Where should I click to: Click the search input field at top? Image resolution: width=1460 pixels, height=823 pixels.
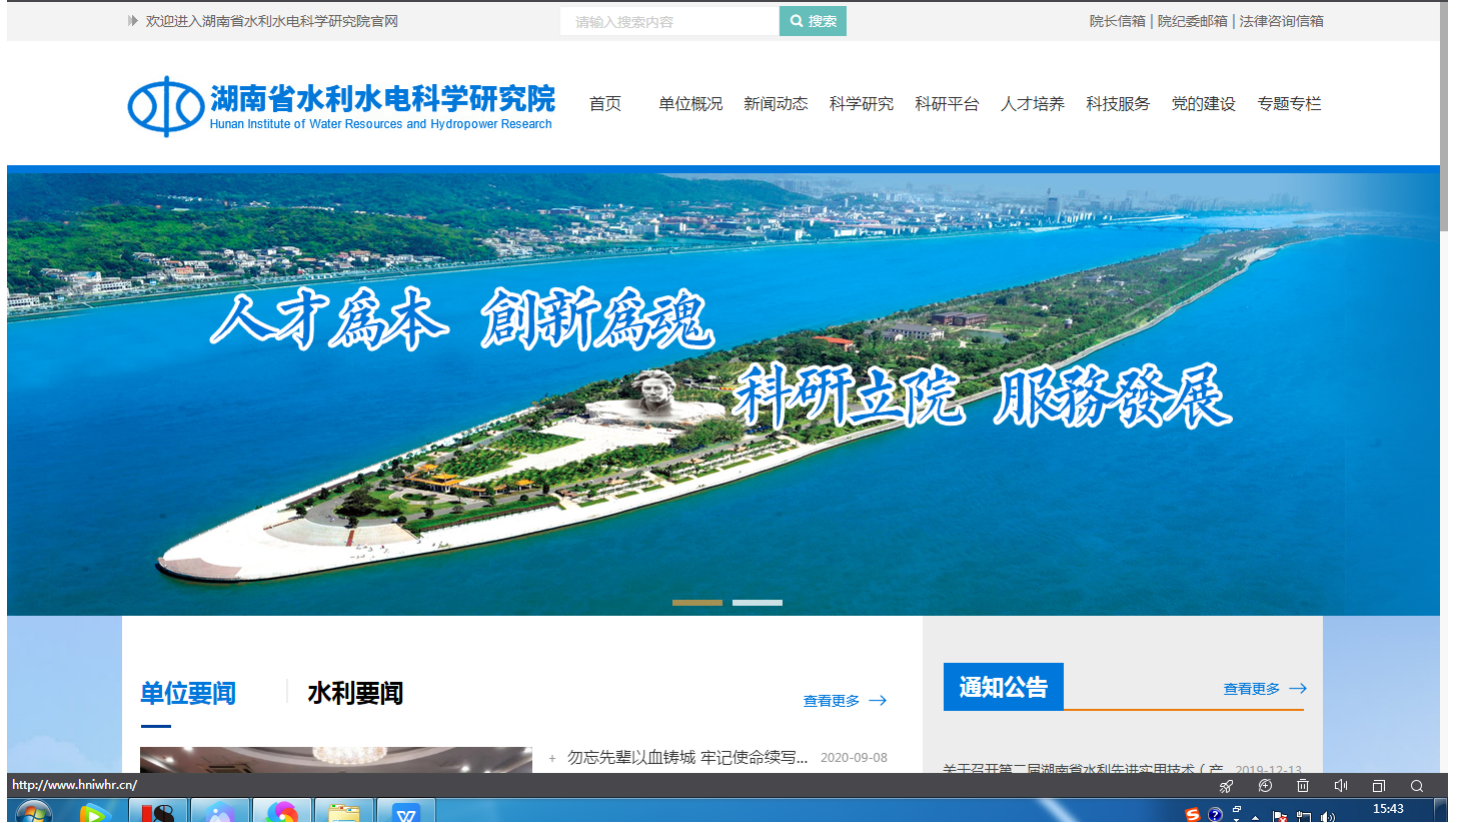pos(668,21)
